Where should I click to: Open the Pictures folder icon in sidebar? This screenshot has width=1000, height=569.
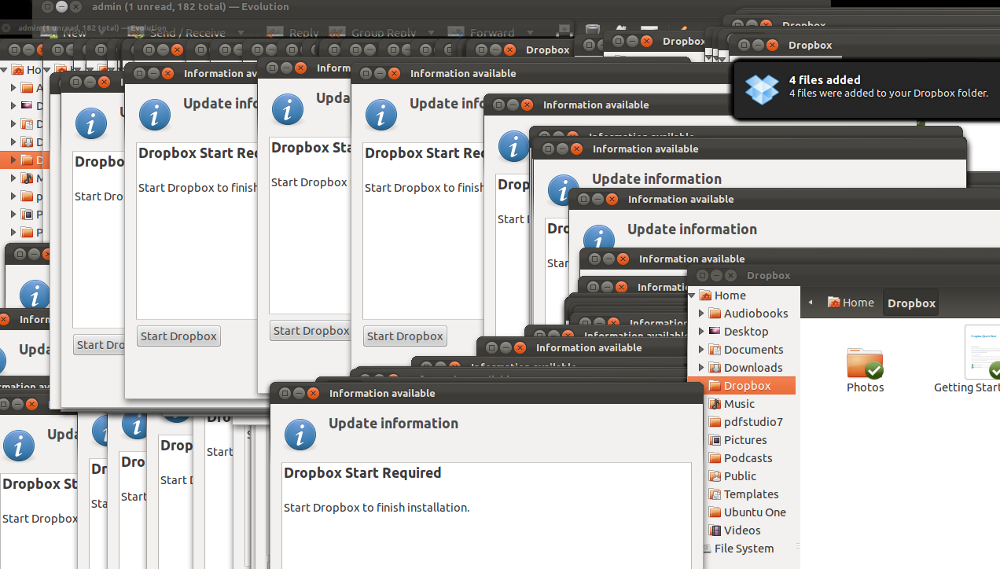pyautogui.click(x=714, y=440)
